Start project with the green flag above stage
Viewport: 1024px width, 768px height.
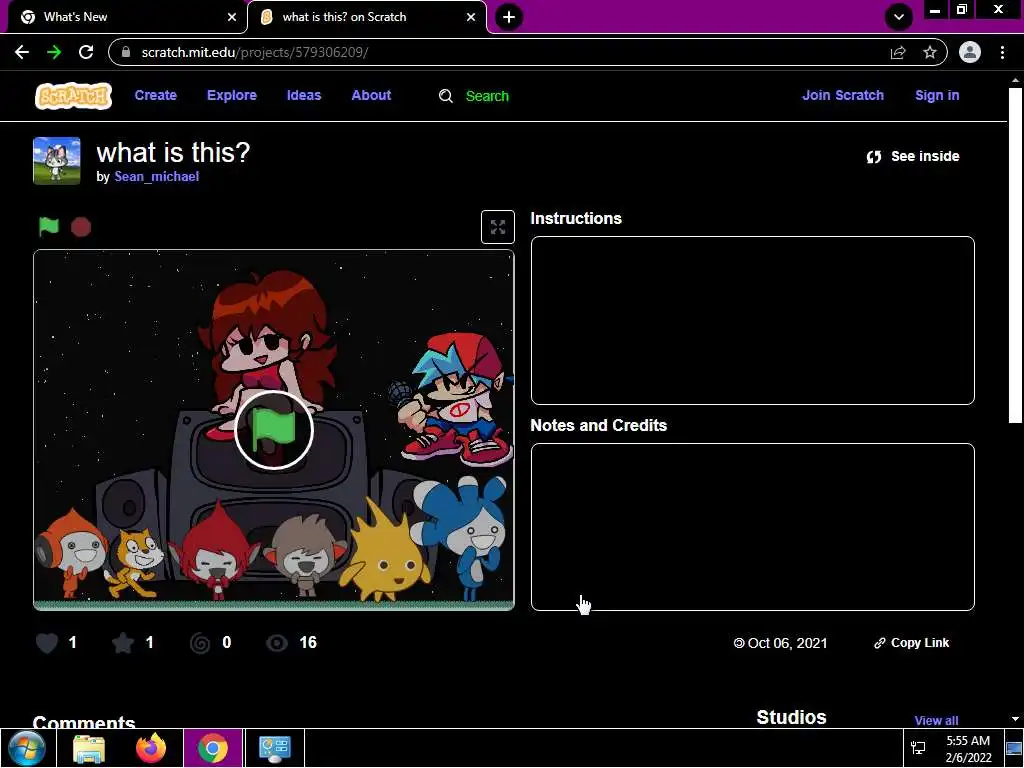(49, 227)
